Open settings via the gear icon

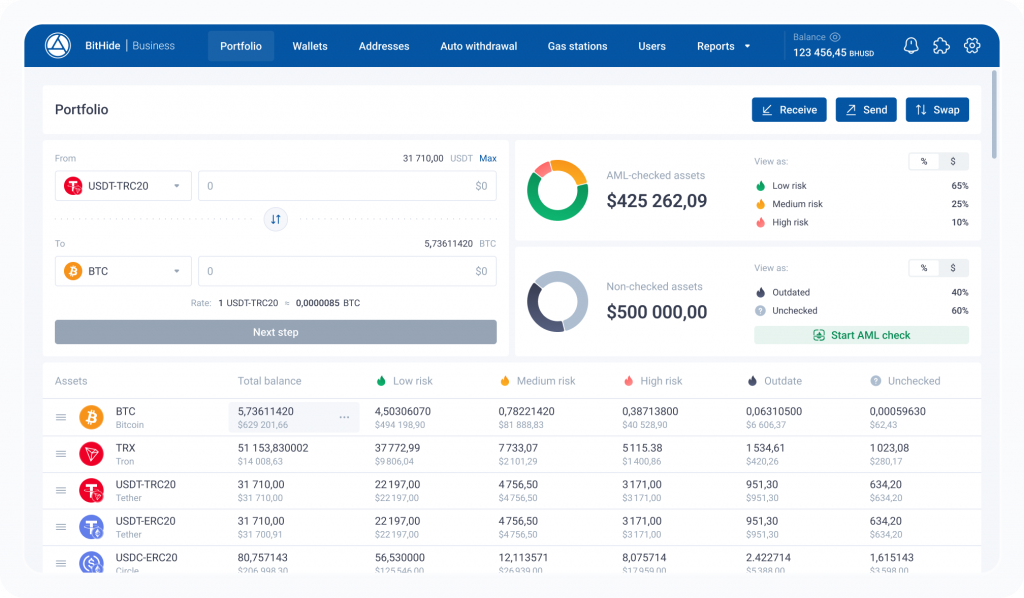[971, 46]
